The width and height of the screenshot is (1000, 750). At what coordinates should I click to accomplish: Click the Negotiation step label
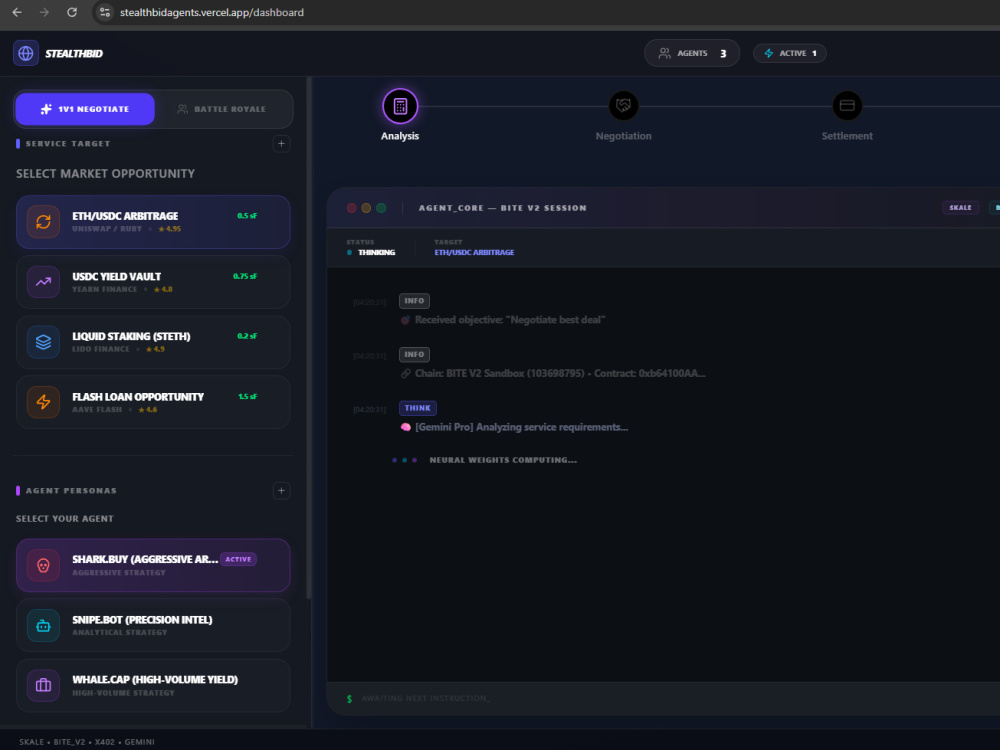tap(623, 136)
